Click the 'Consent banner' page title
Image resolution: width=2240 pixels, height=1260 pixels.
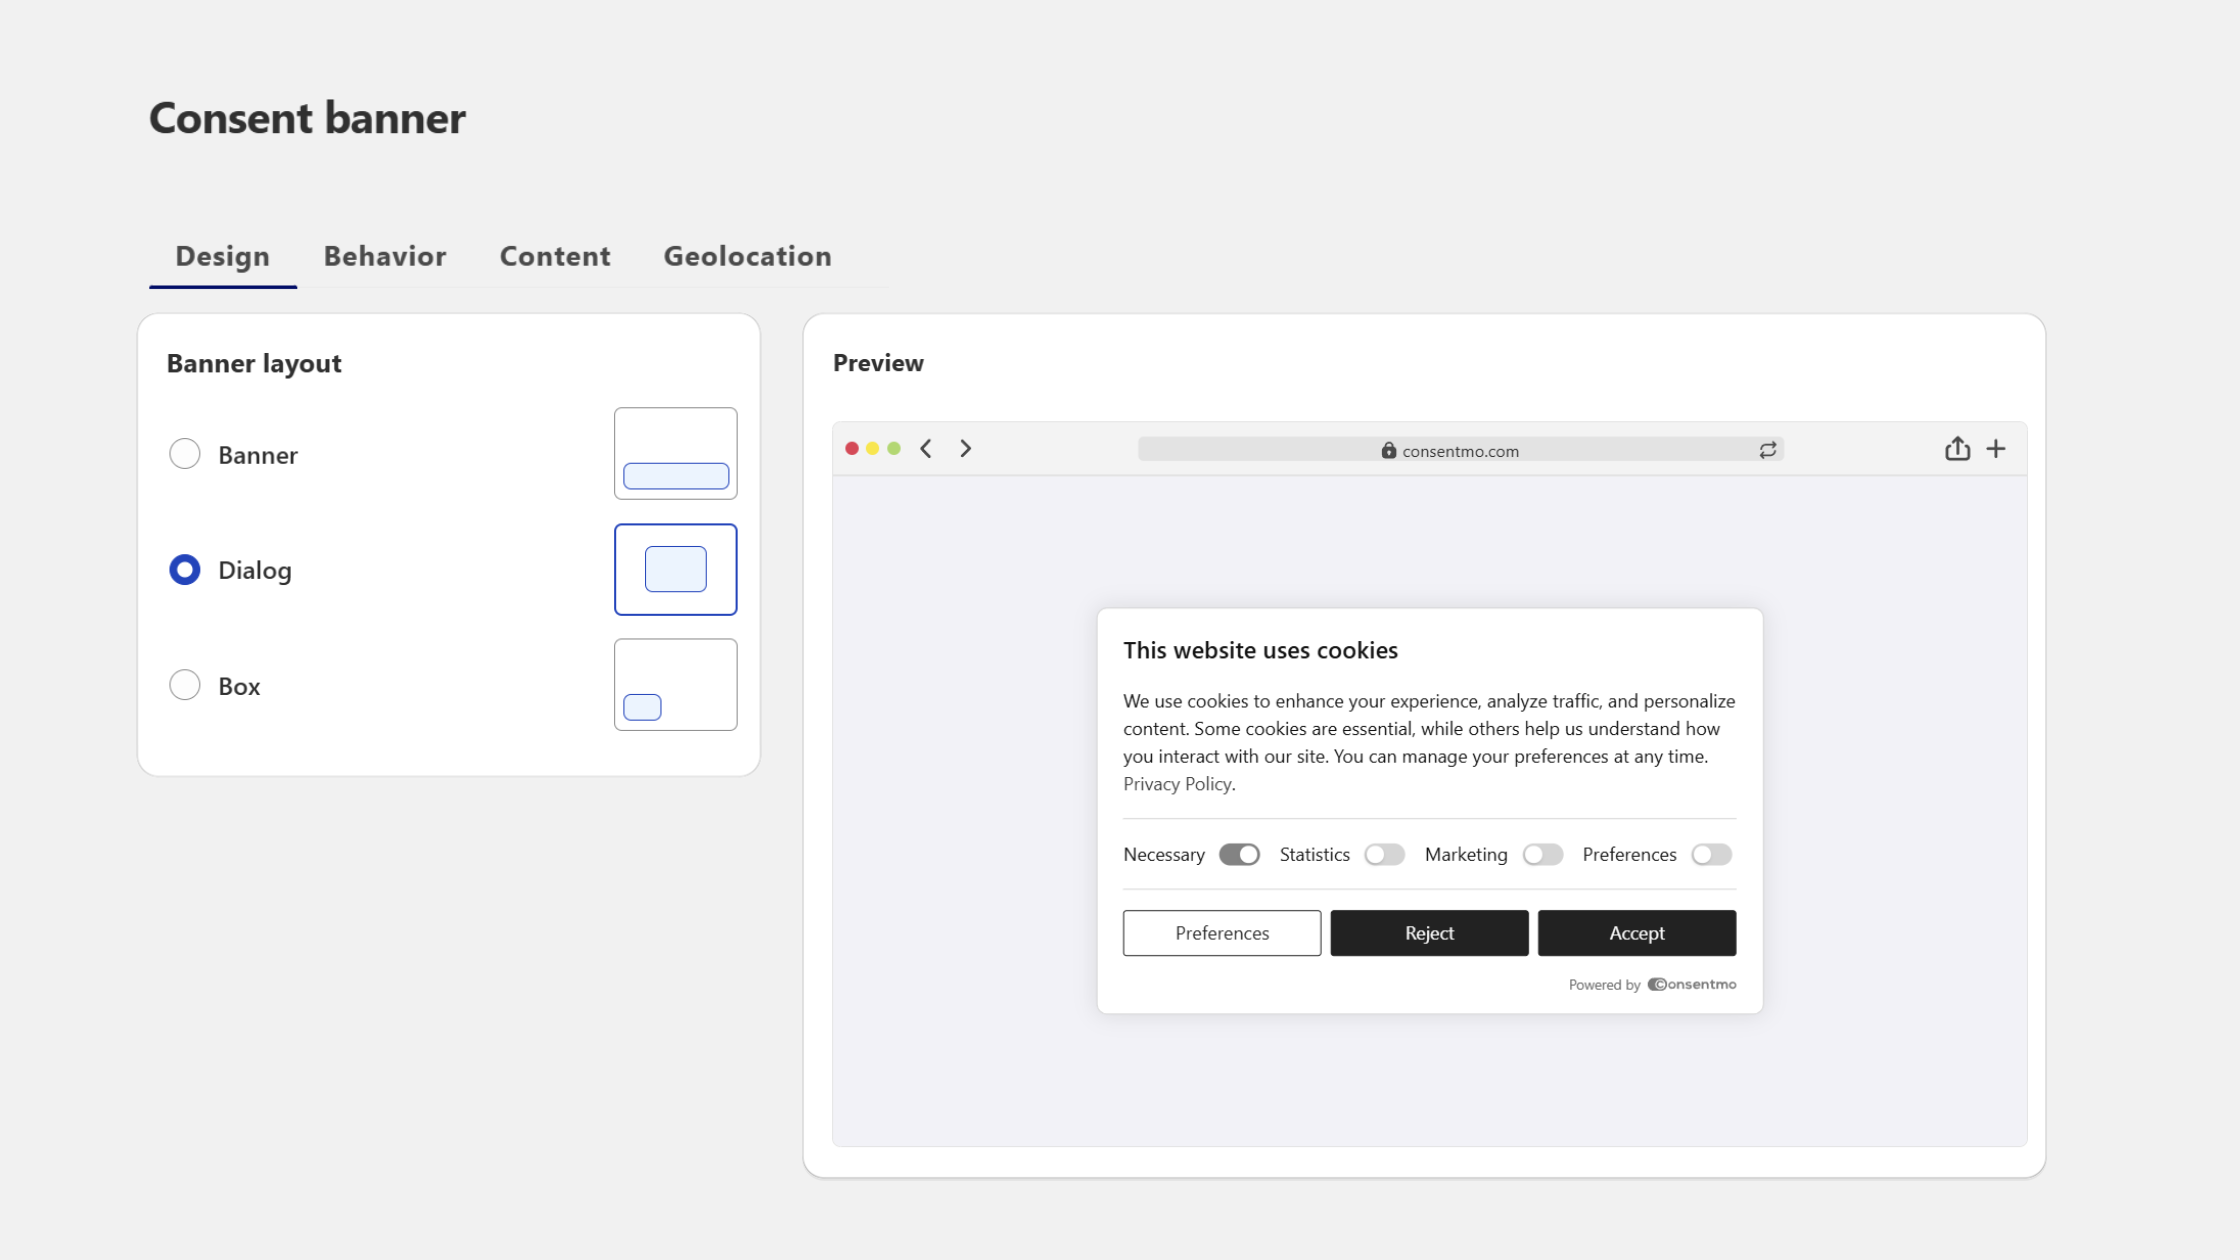307,118
